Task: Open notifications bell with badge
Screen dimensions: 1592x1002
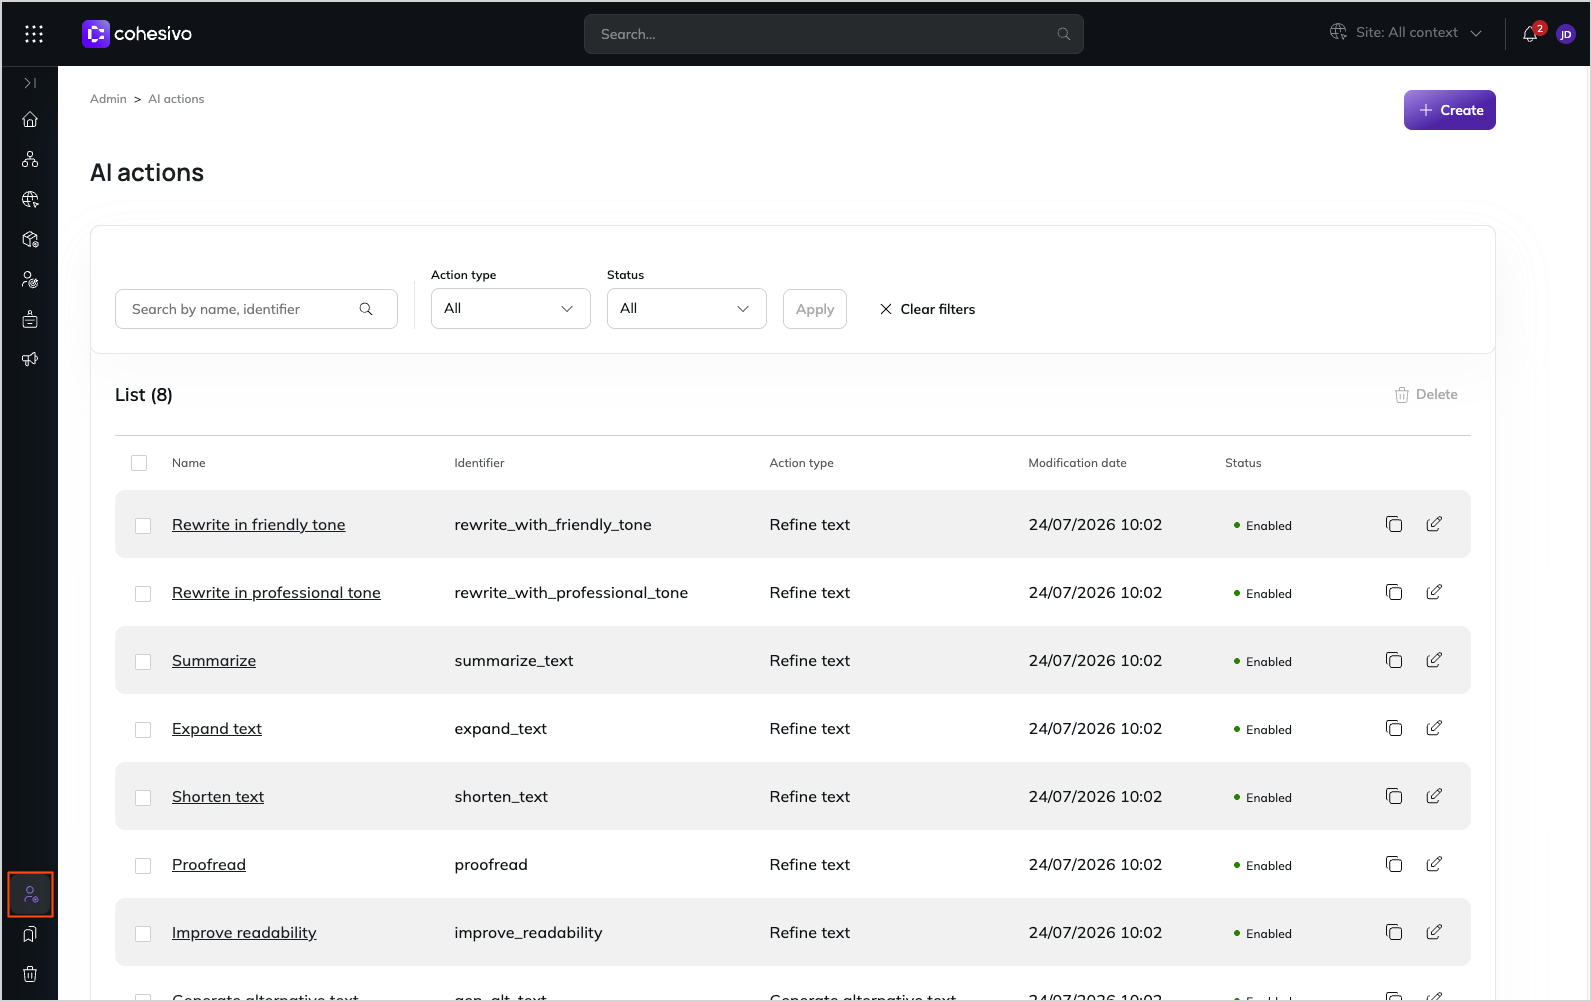Action: (x=1532, y=33)
